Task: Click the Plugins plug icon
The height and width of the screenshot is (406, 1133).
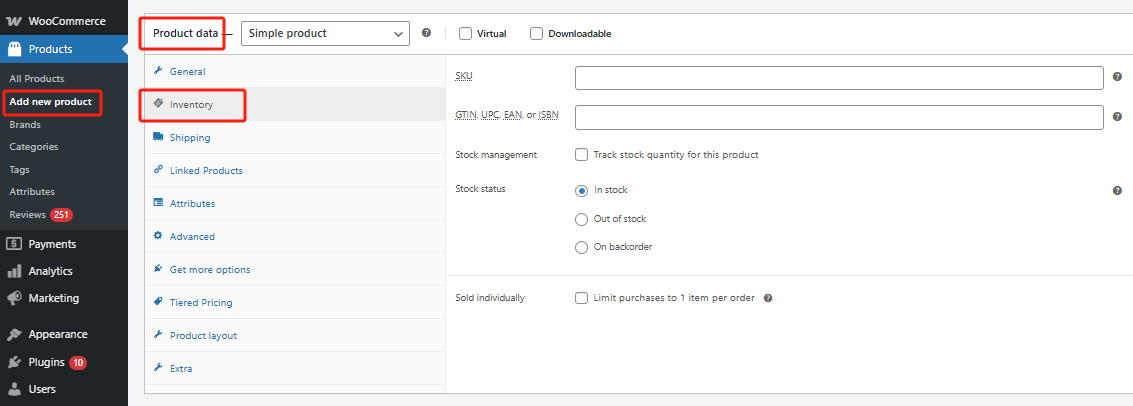Action: (x=14, y=362)
